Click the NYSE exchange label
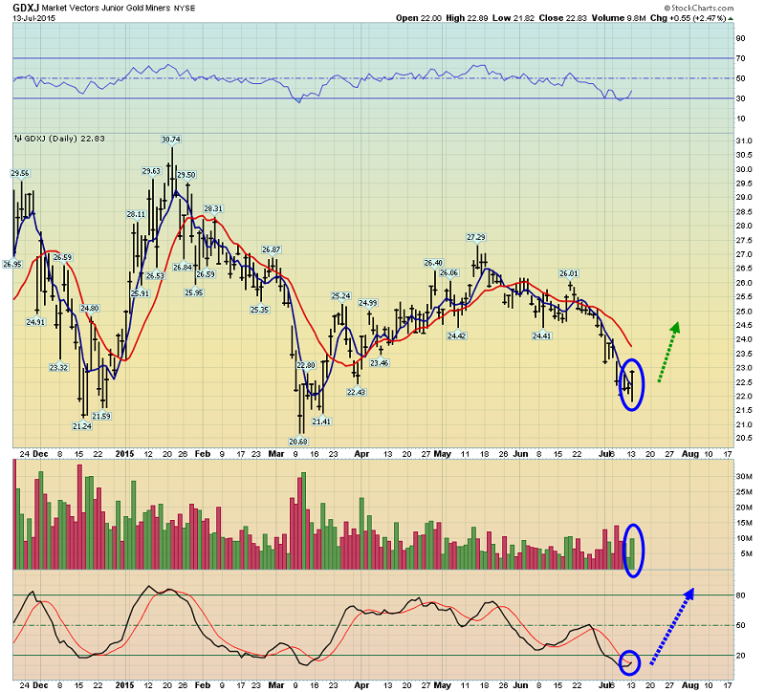 pyautogui.click(x=184, y=8)
